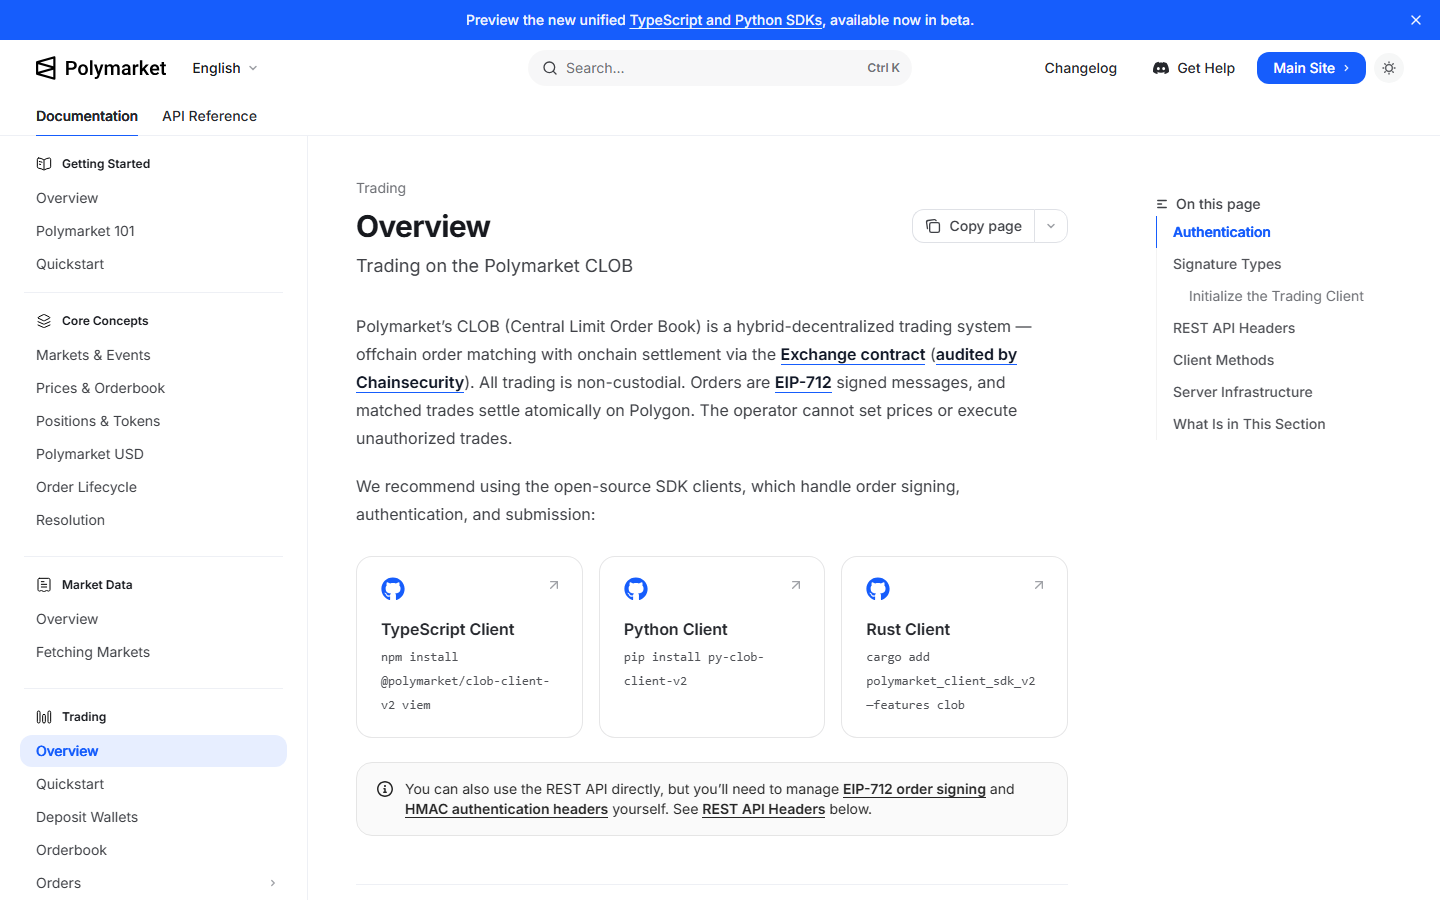Click the Polymarket logo icon
This screenshot has width=1440, height=900.
pos(46,68)
